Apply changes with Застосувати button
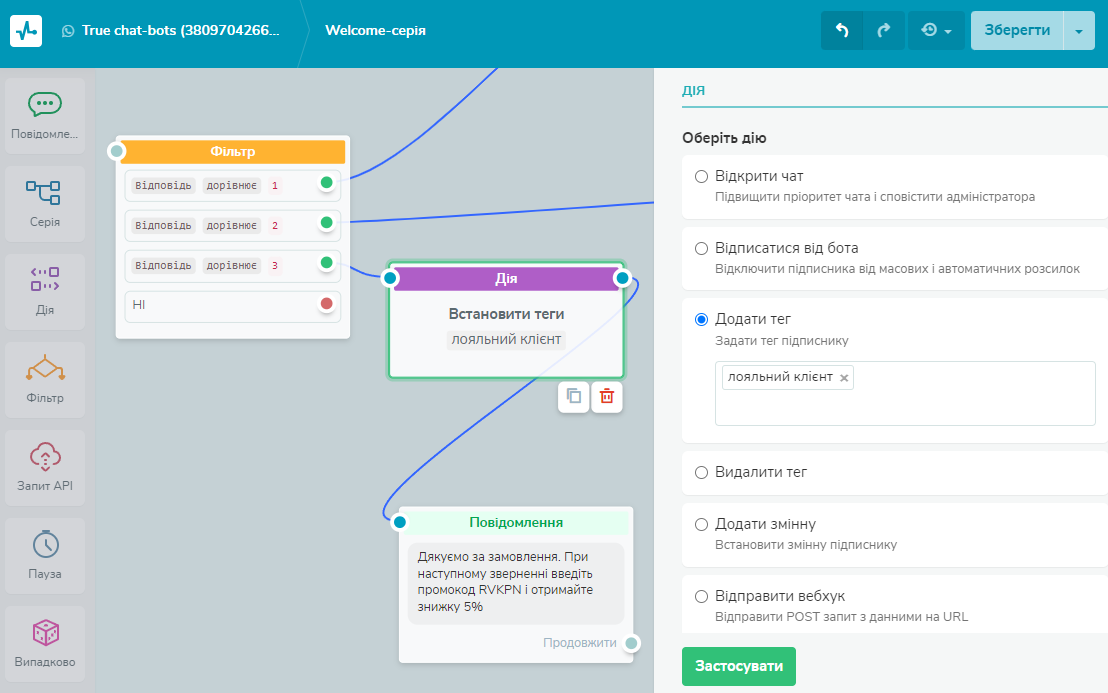Viewport: 1108px width, 693px height. click(738, 666)
